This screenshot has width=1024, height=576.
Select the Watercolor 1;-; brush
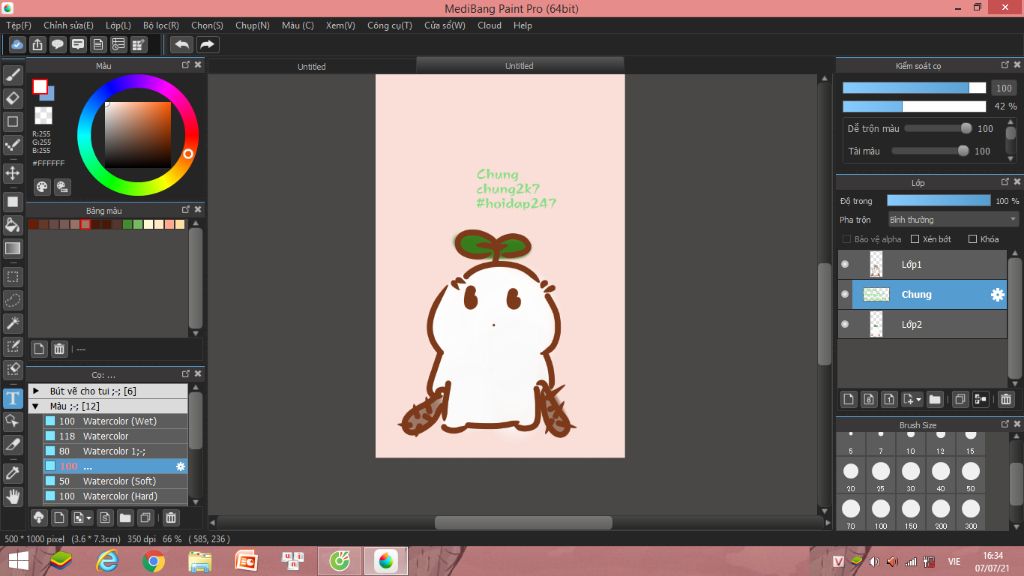[116, 451]
